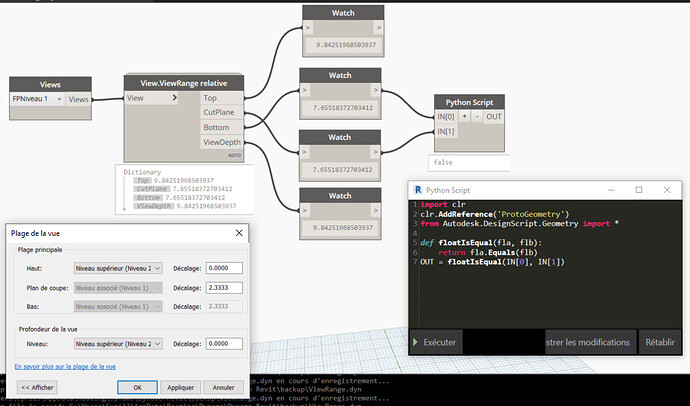690x406 pixels.
Task: Click the Views output port on Views node
Action: point(78,99)
